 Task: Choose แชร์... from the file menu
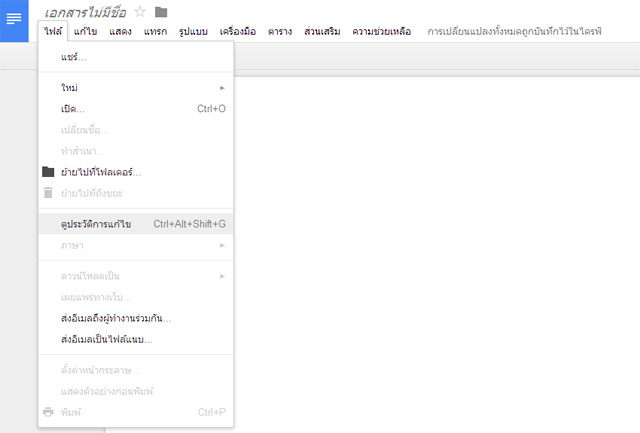tap(136, 57)
